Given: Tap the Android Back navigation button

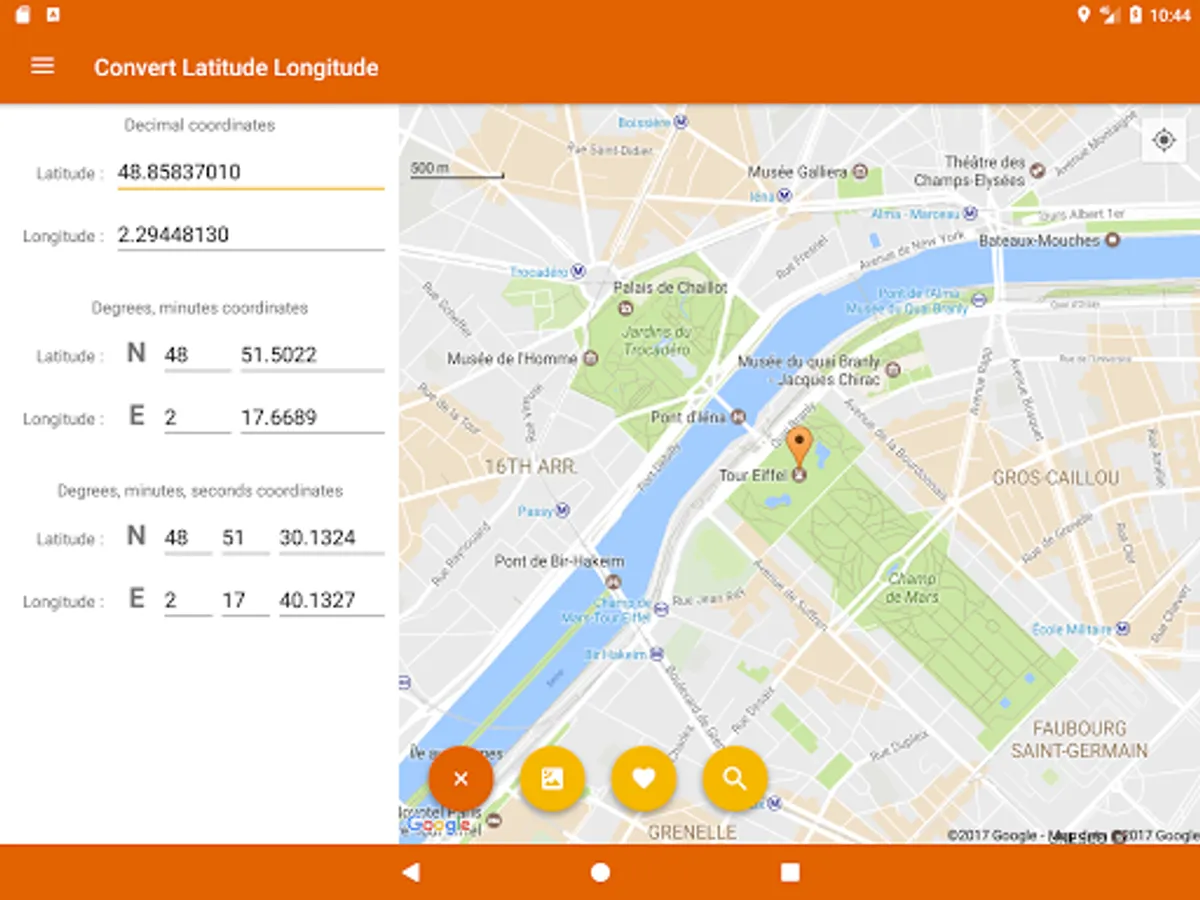Looking at the screenshot, I should click(410, 872).
